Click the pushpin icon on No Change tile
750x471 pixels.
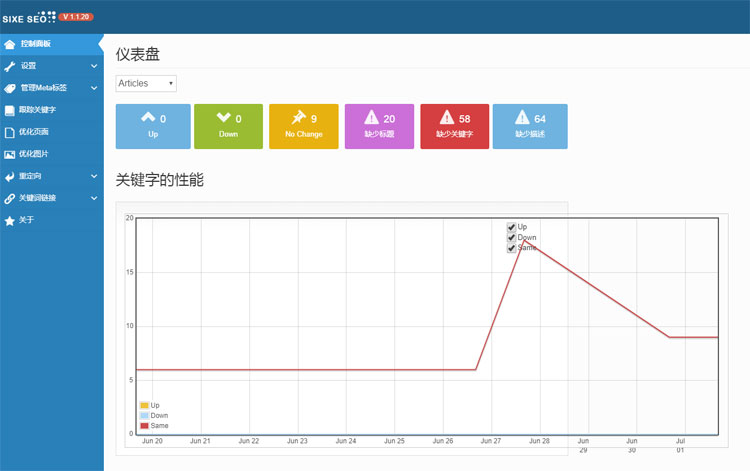[x=297, y=118]
